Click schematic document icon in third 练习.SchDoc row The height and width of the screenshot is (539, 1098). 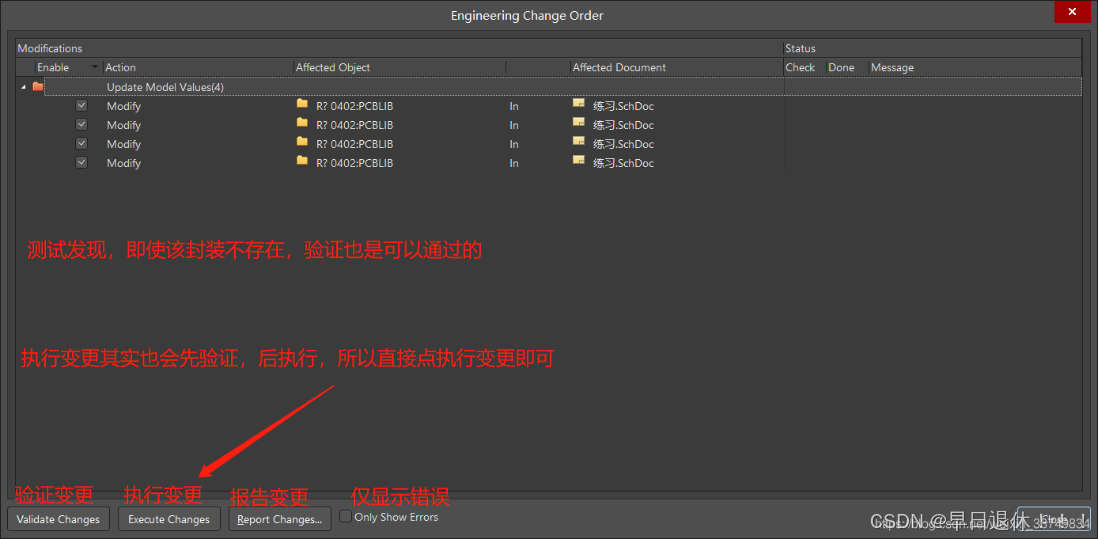pyautogui.click(x=578, y=141)
